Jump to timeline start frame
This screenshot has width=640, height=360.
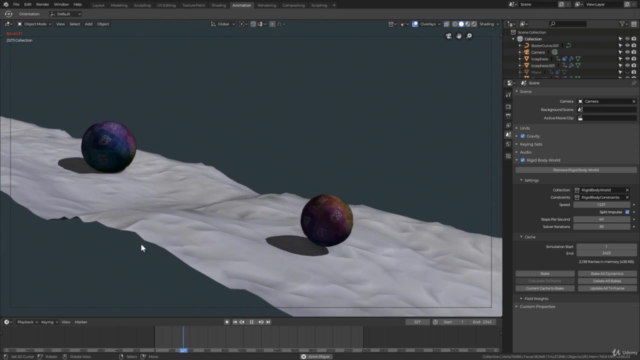(x=235, y=322)
